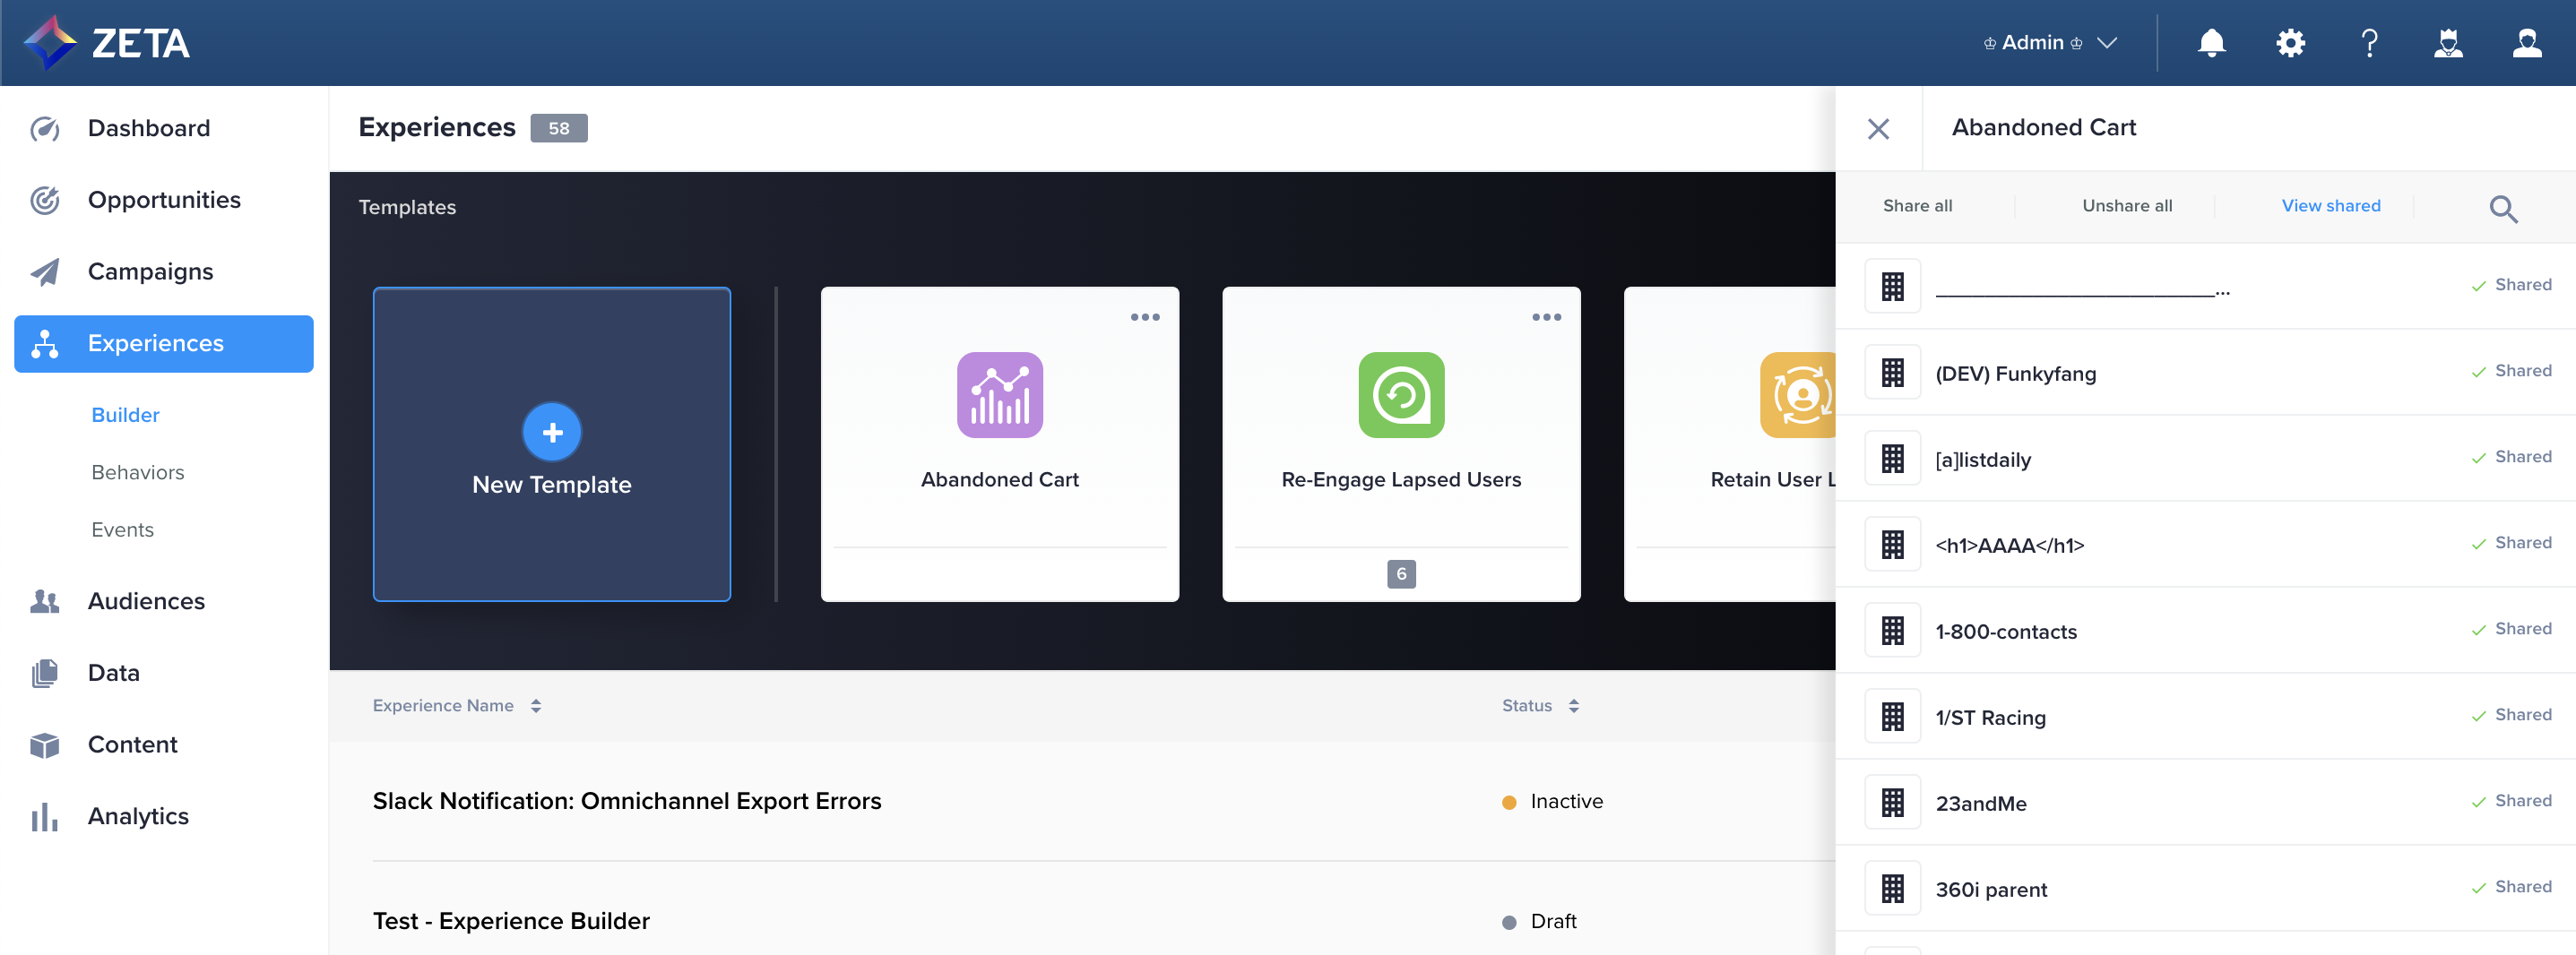Click the View shared link
Image resolution: width=2576 pixels, height=955 pixels.
2330,206
